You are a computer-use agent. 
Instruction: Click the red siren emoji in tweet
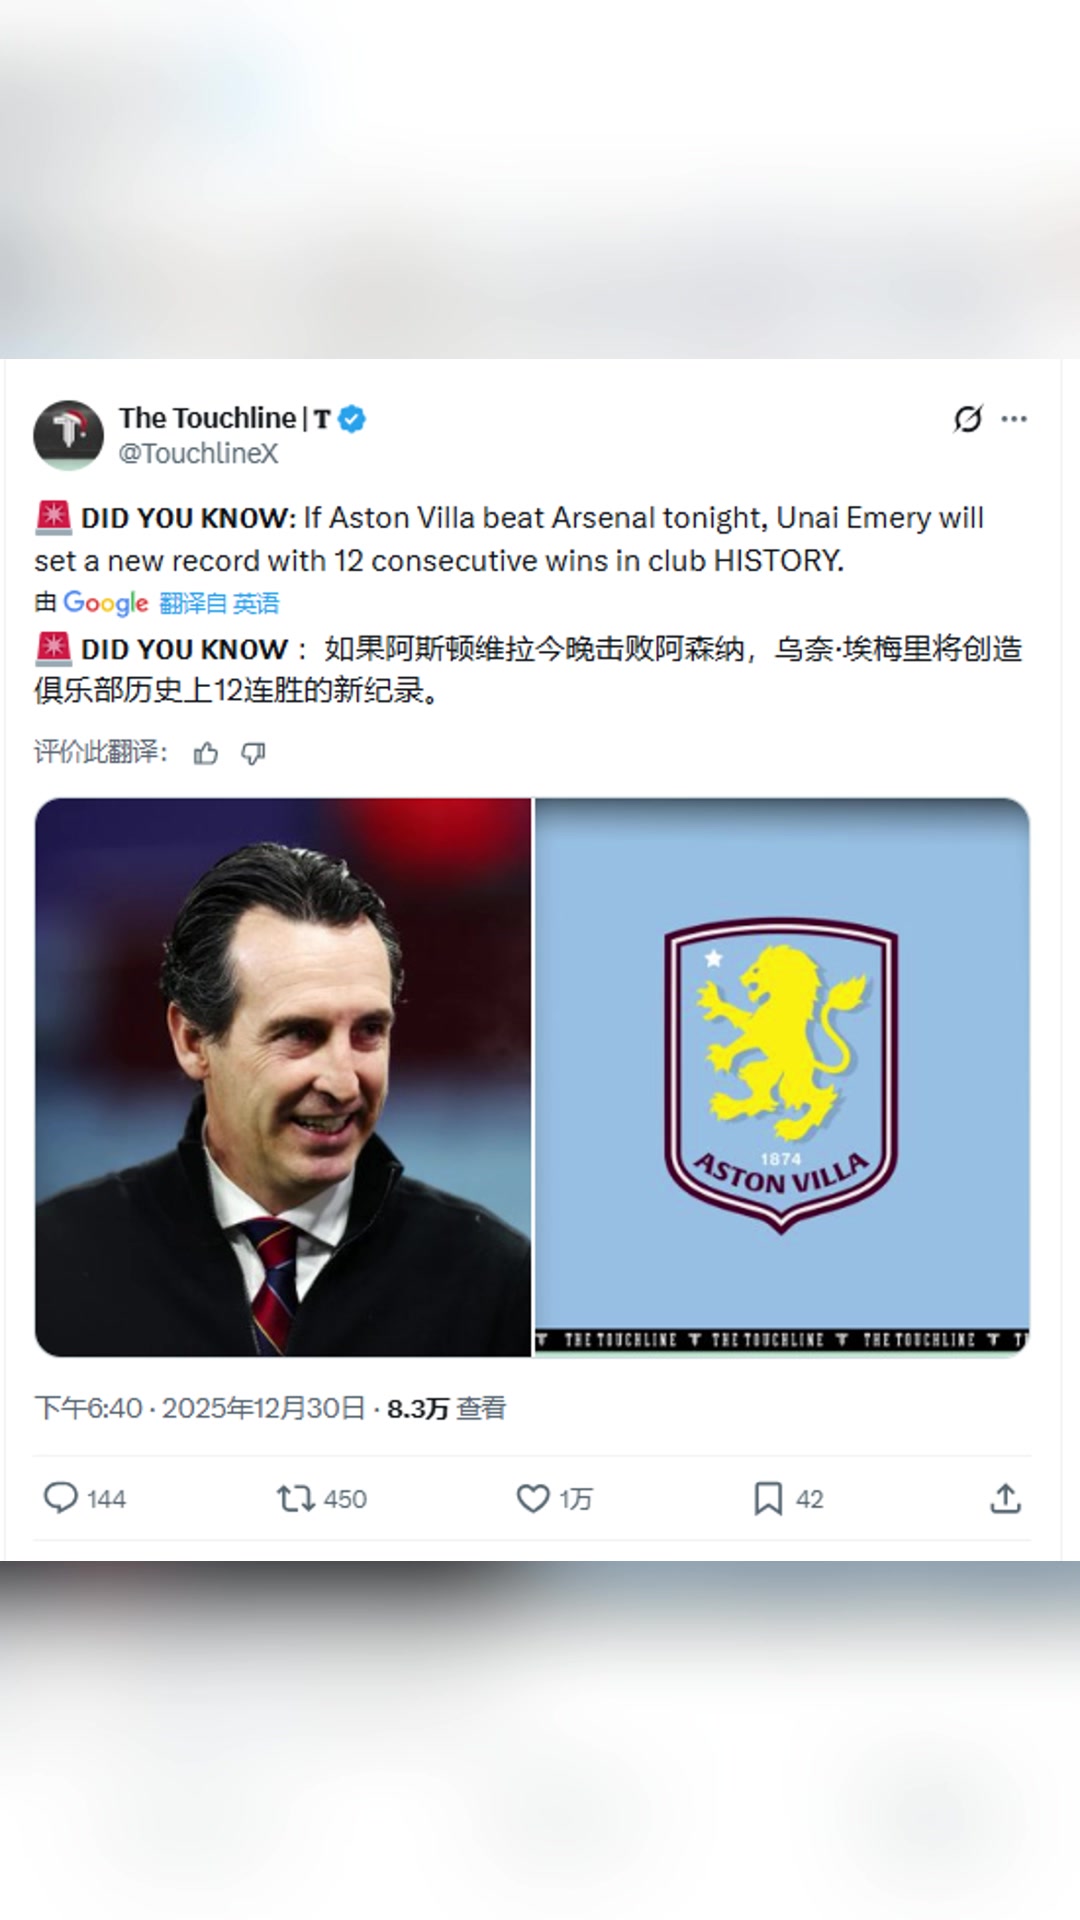tap(53, 518)
